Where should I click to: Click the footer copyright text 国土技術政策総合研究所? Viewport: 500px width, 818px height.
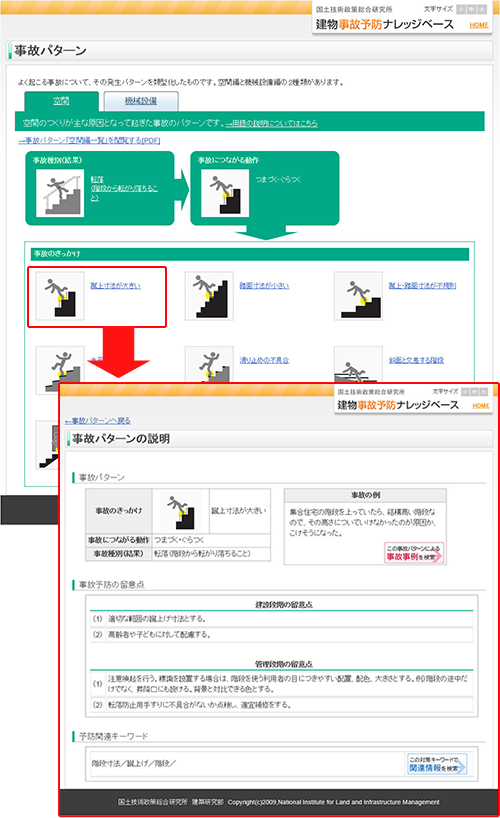coord(152,802)
